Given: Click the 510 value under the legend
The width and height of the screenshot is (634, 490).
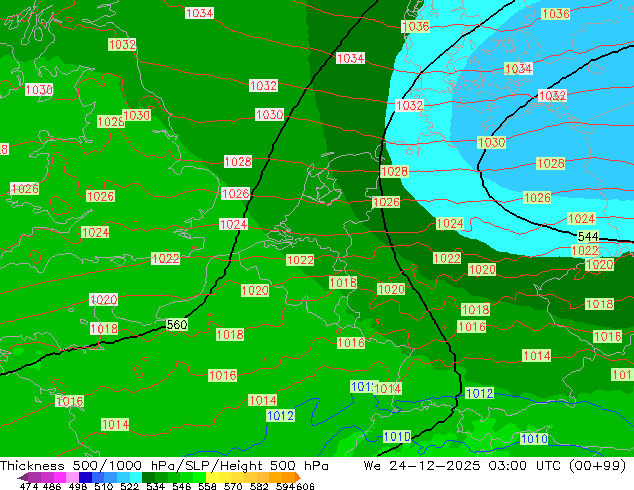Looking at the screenshot, I should pyautogui.click(x=102, y=486).
